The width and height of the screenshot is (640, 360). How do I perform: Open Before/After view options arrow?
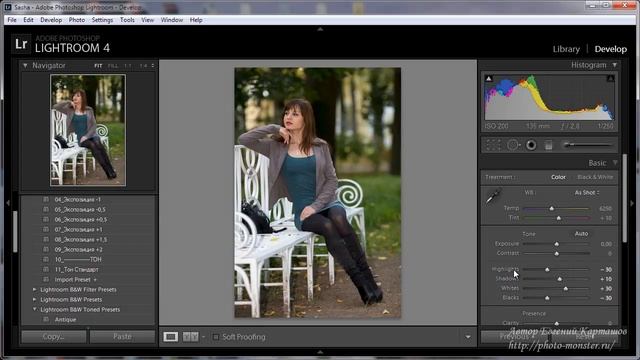tap(203, 337)
